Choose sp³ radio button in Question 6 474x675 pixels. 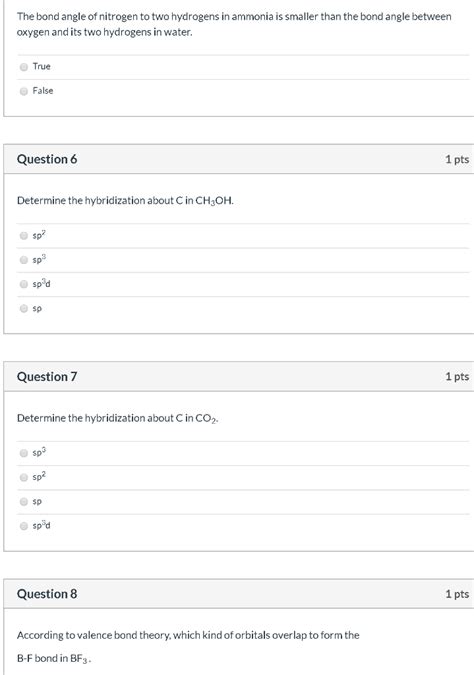pos(24,260)
